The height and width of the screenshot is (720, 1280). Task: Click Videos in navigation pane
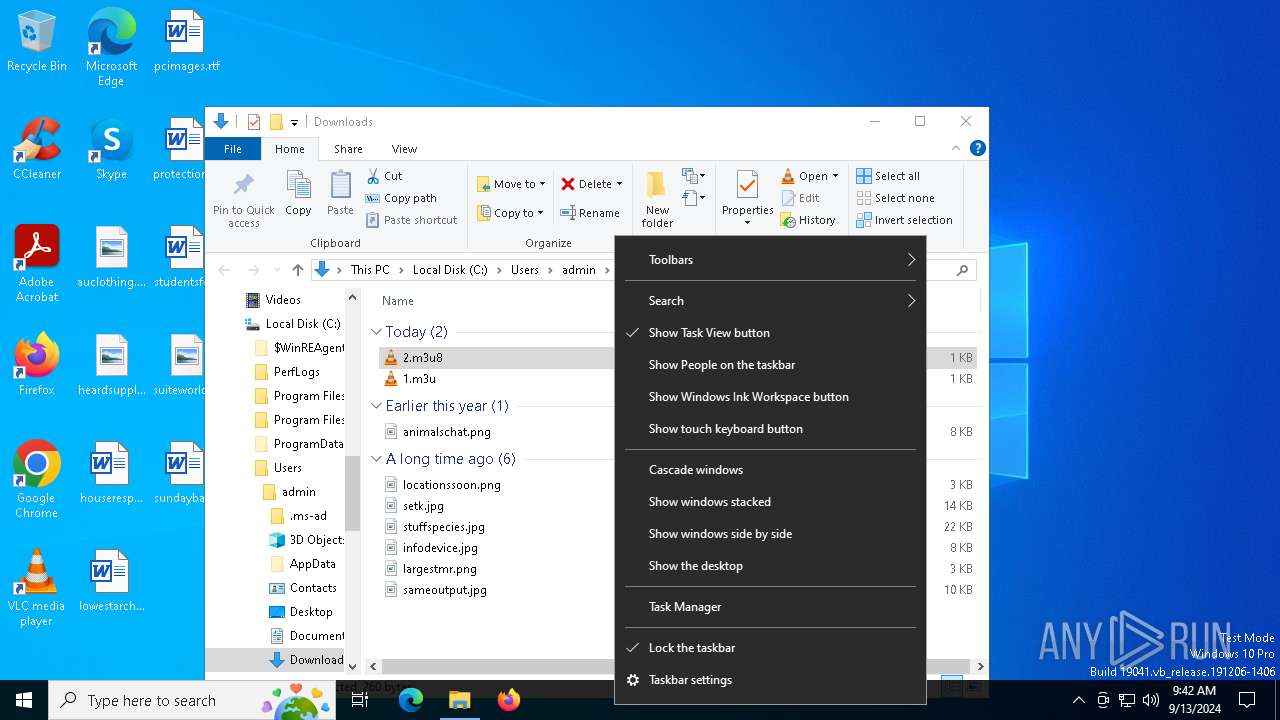tap(283, 300)
